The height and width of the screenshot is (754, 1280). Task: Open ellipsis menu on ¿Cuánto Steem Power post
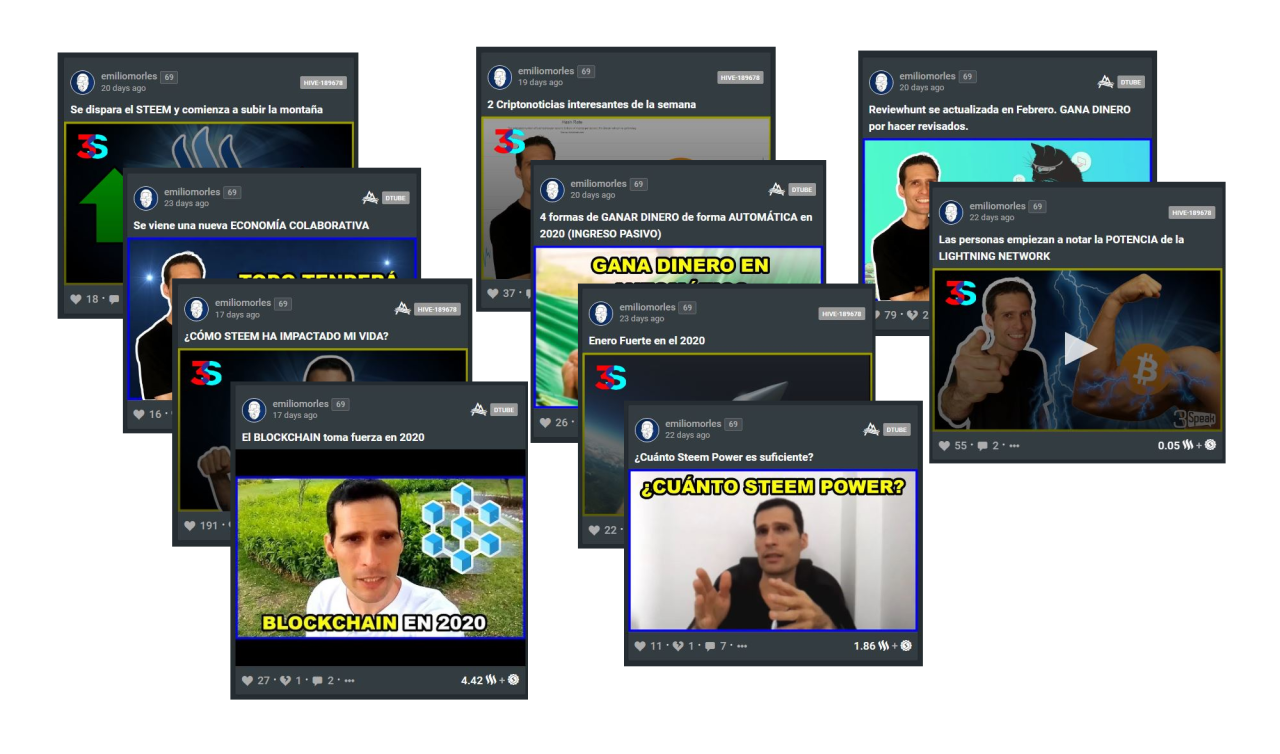coord(742,646)
